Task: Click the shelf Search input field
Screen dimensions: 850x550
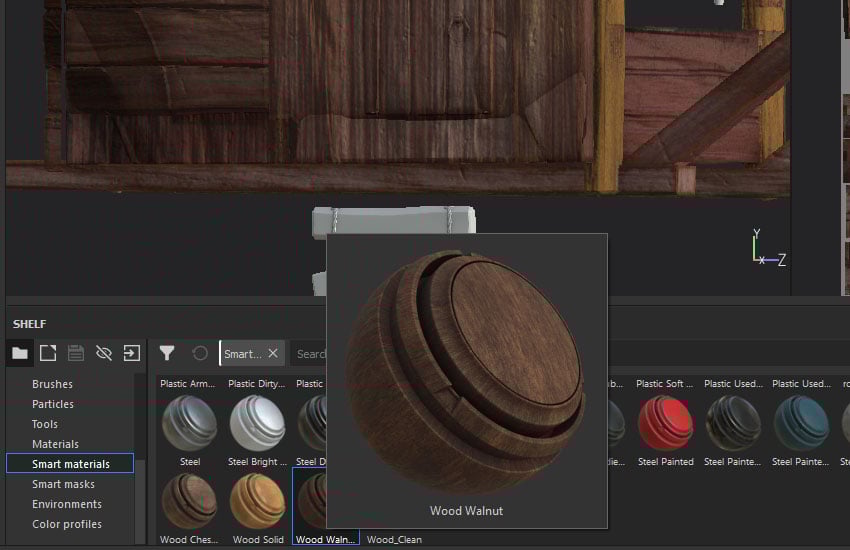Action: point(310,354)
